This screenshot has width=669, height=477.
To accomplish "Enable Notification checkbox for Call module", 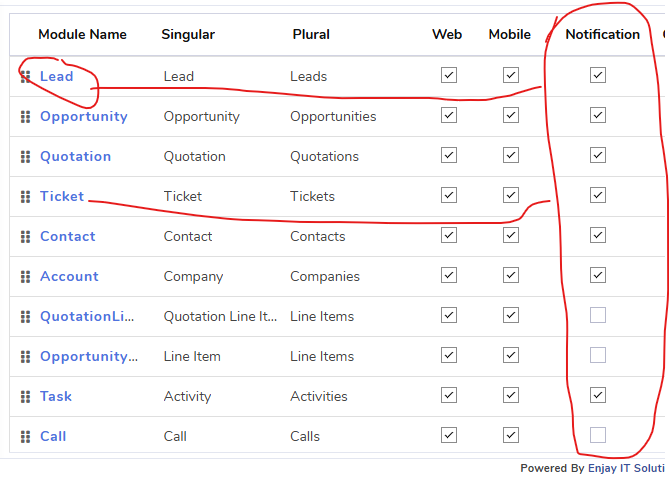I will [x=598, y=435].
